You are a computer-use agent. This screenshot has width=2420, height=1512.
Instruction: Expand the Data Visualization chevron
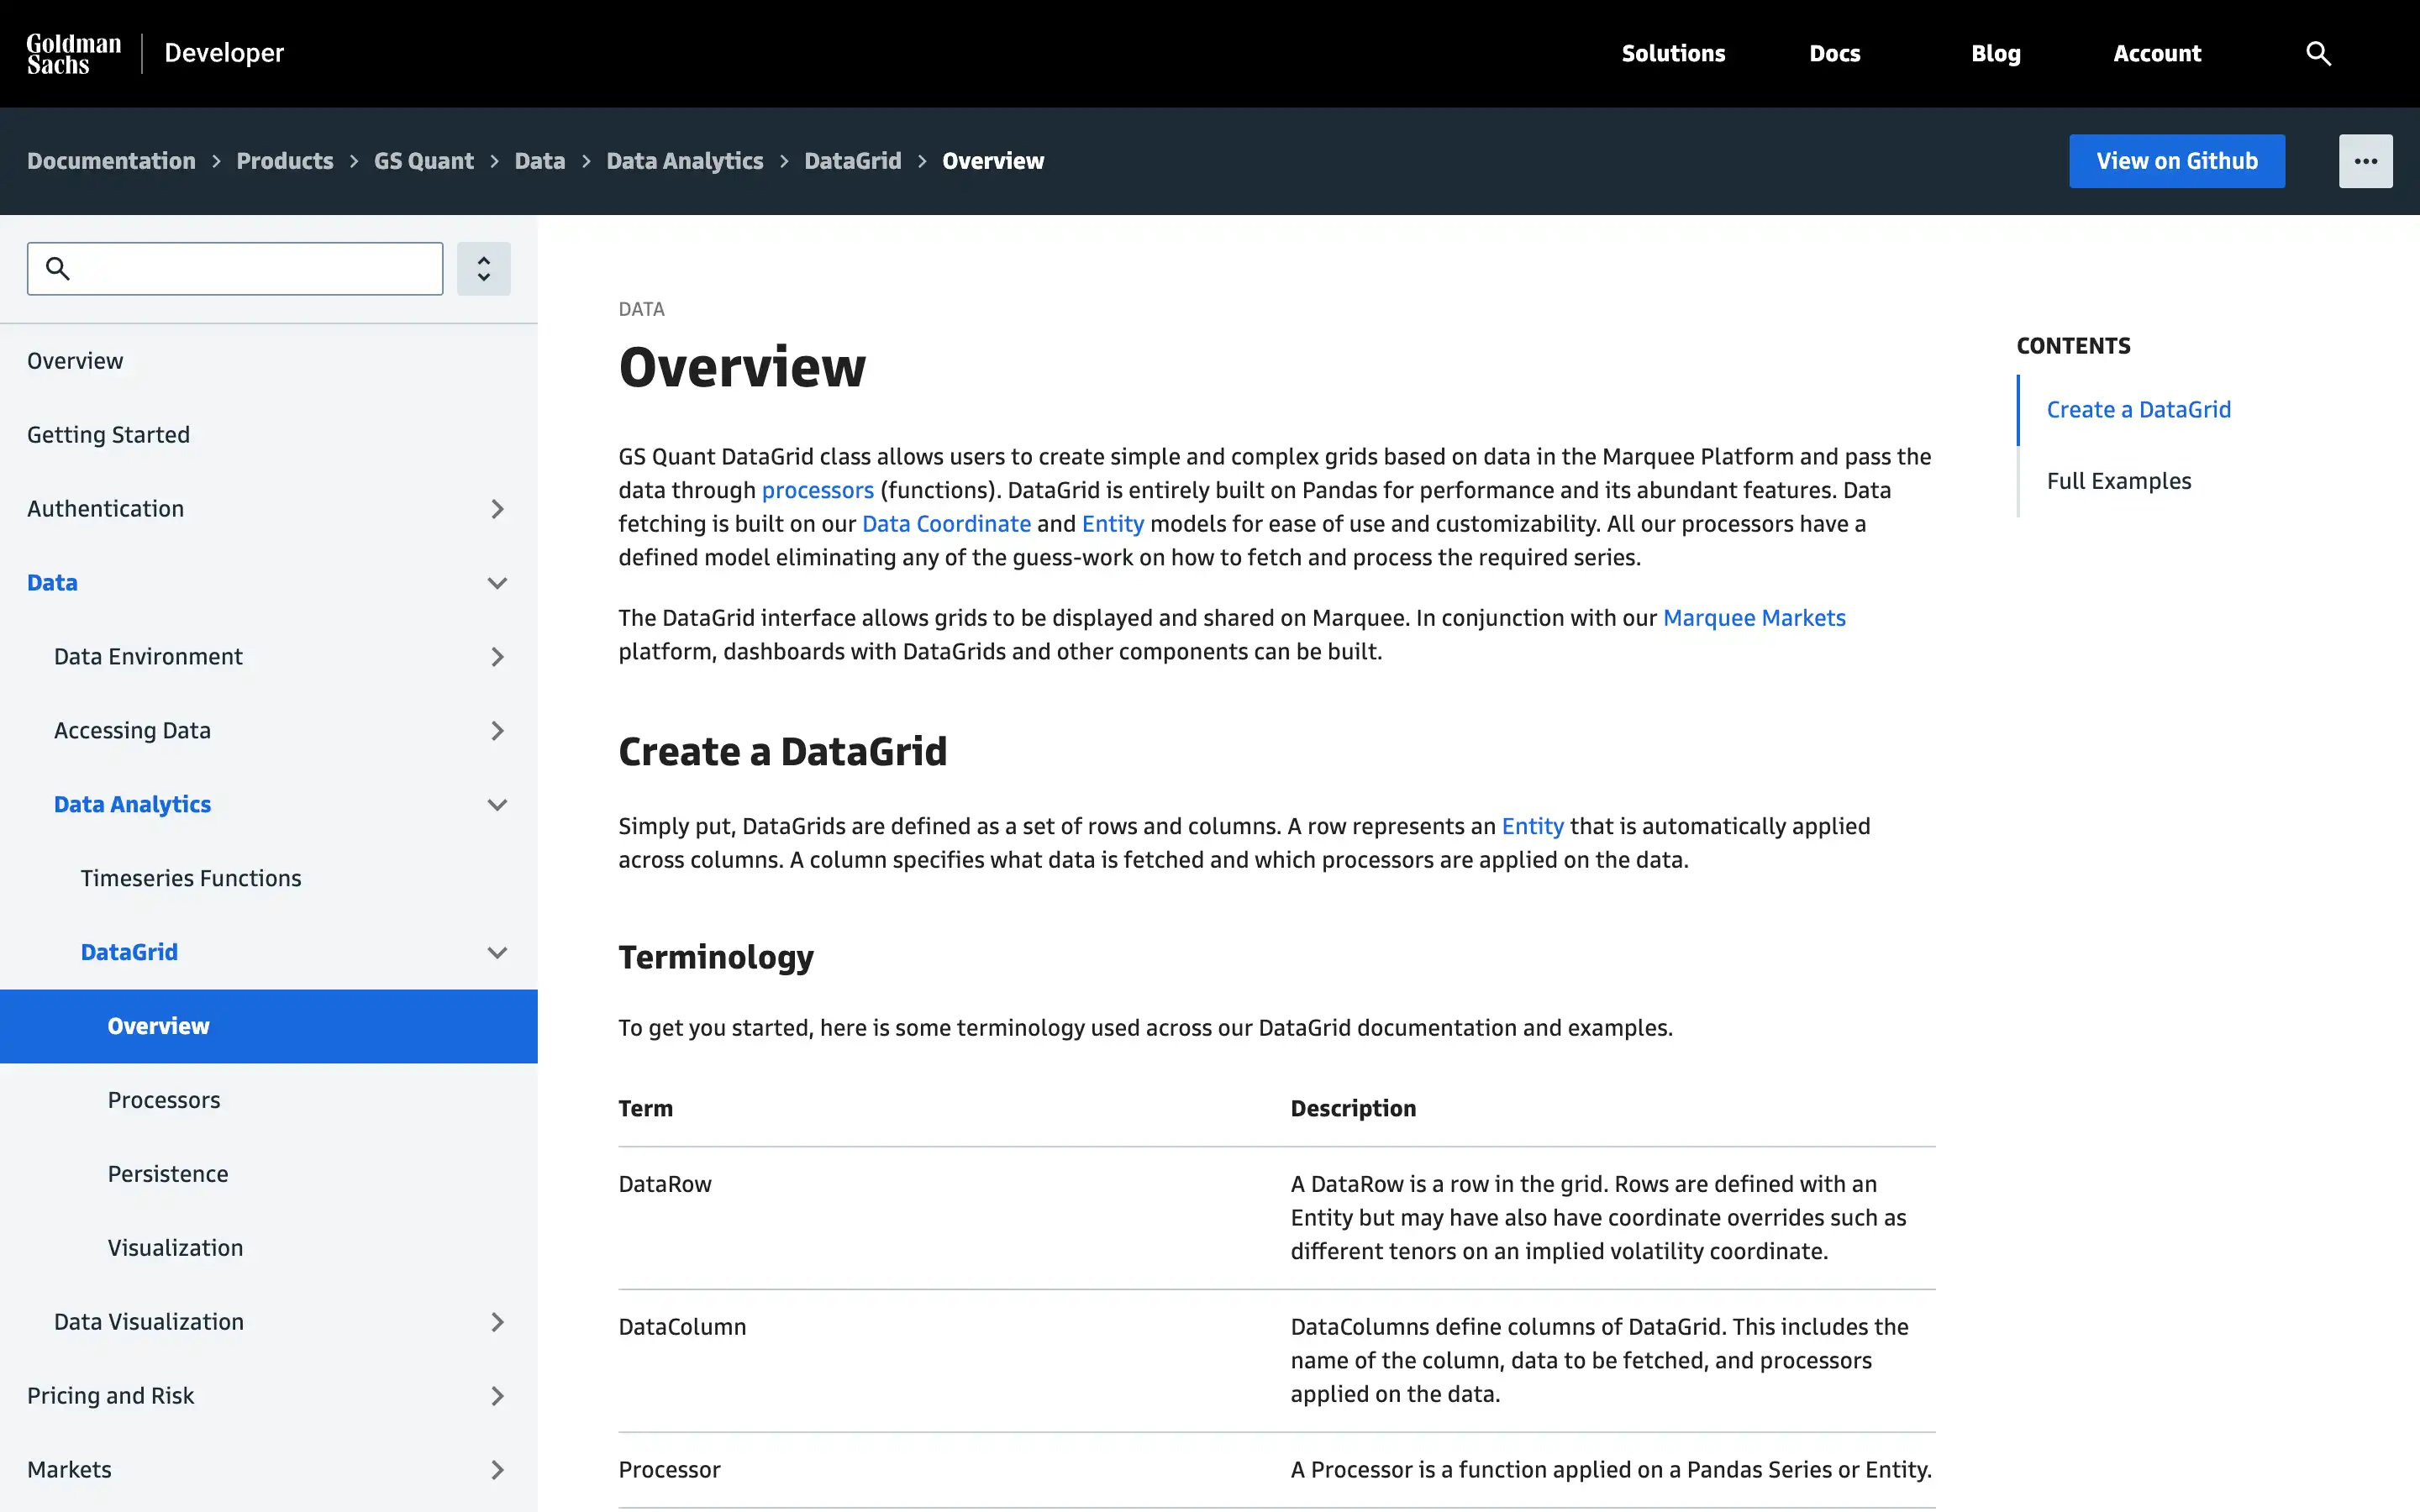(x=497, y=1322)
